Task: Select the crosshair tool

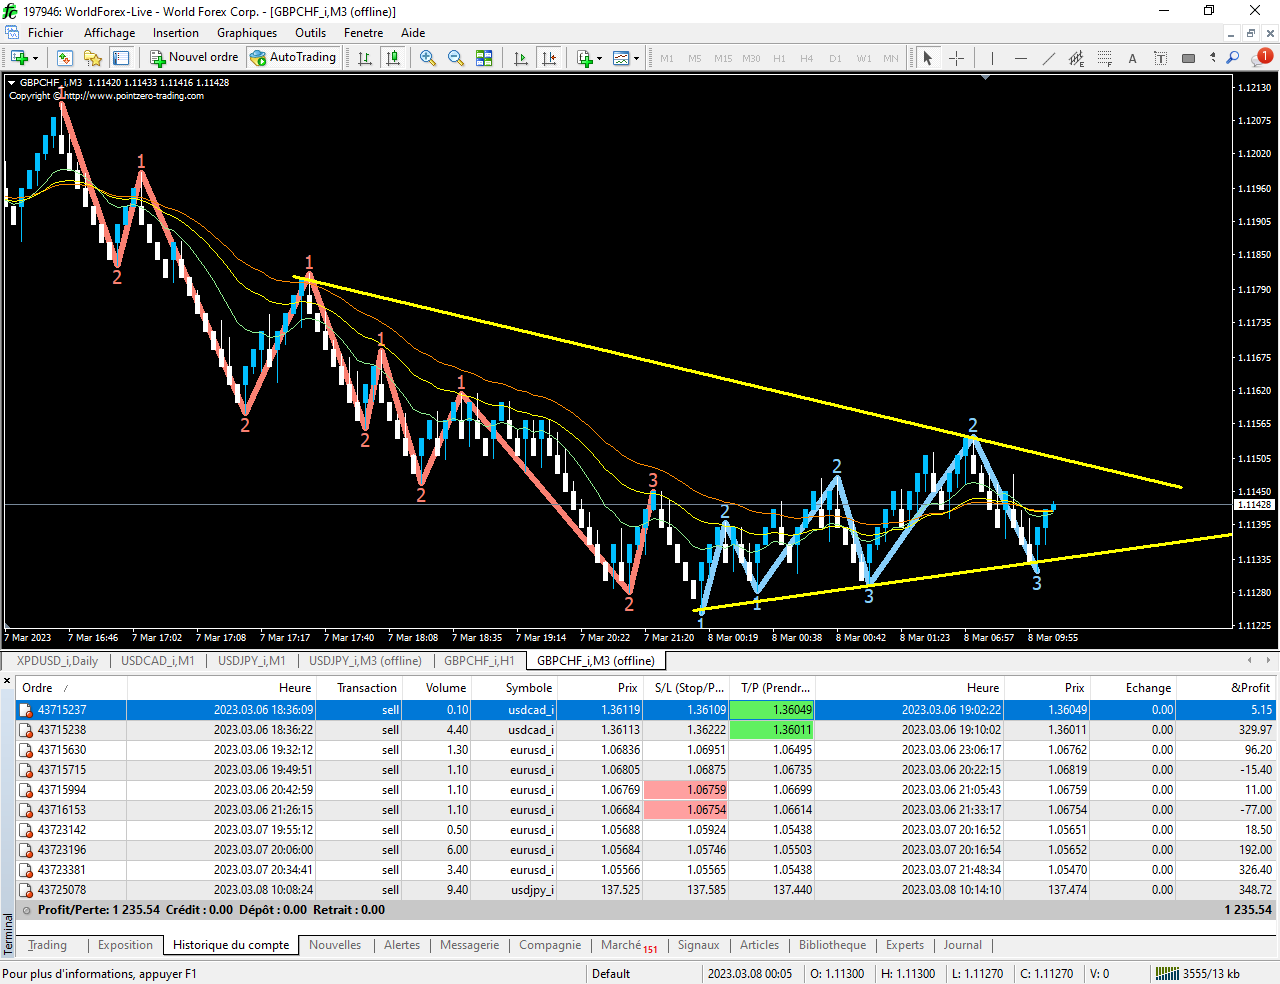Action: coord(956,58)
